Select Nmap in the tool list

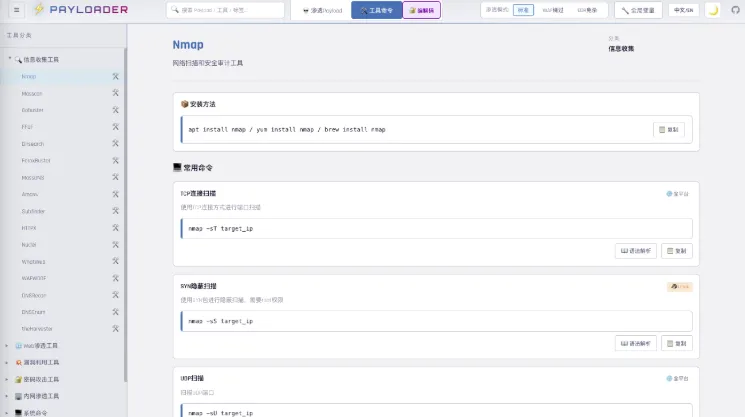click(62, 76)
